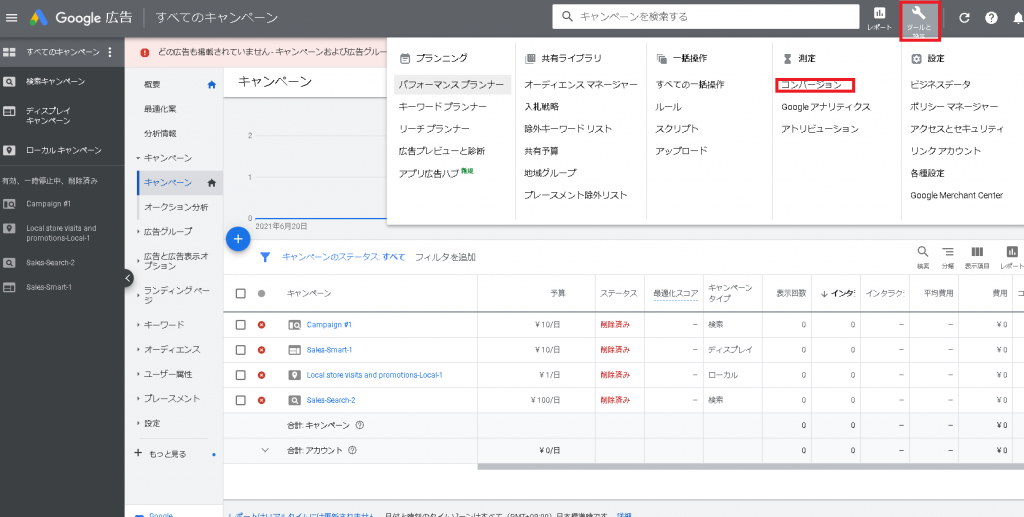1024x517 pixels.
Task: Click the キャンペーンのステータス: すべて filter
Action: coord(344,257)
